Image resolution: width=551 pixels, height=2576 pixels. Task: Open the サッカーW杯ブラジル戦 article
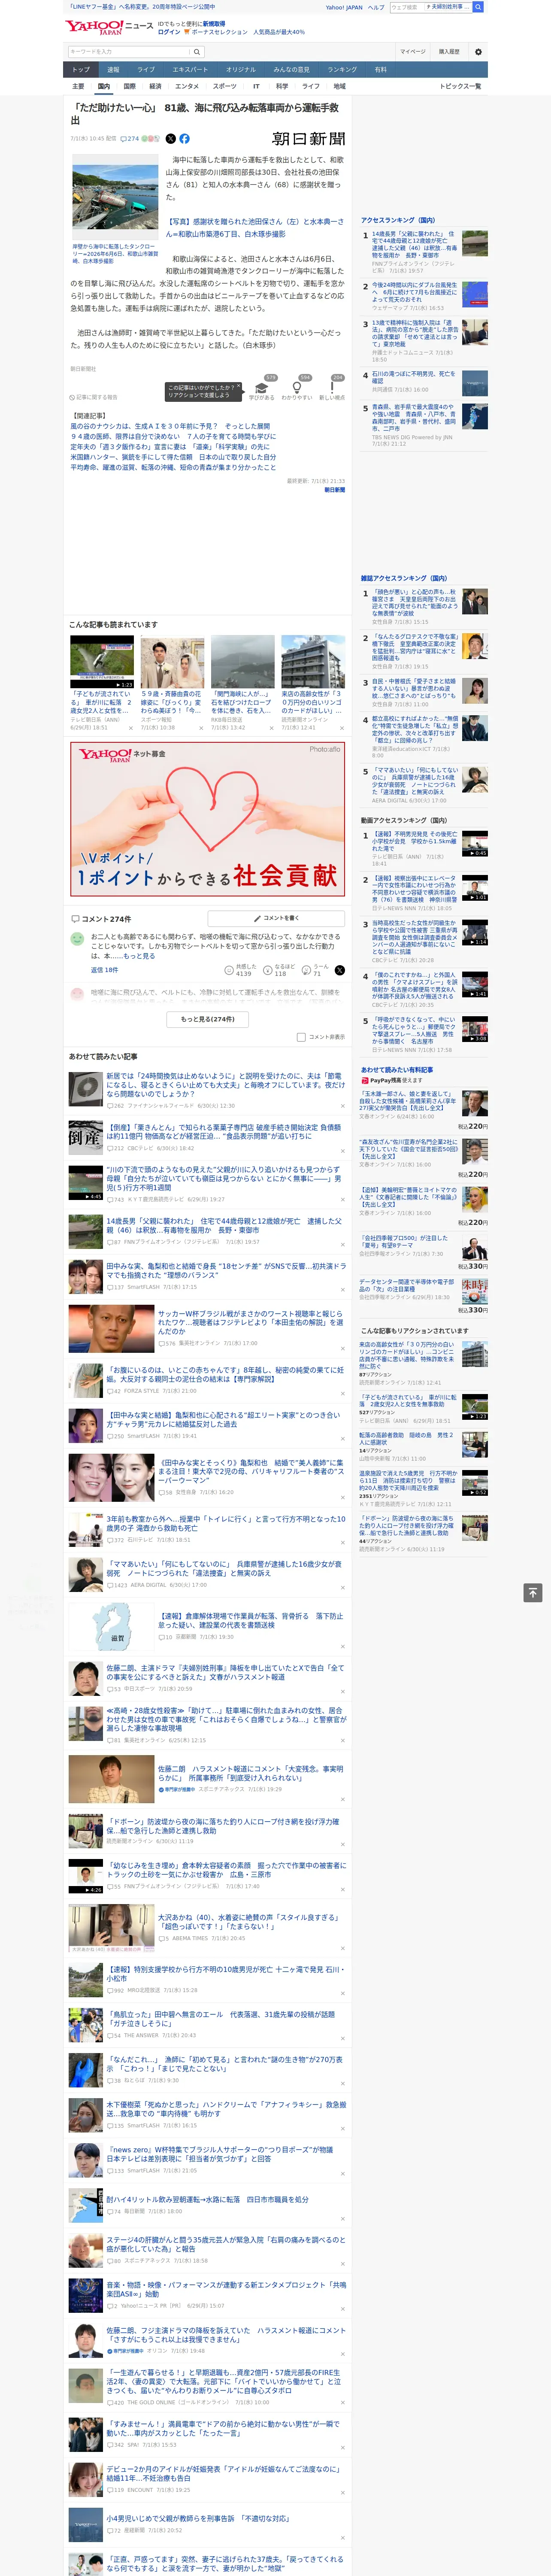[x=250, y=1322]
